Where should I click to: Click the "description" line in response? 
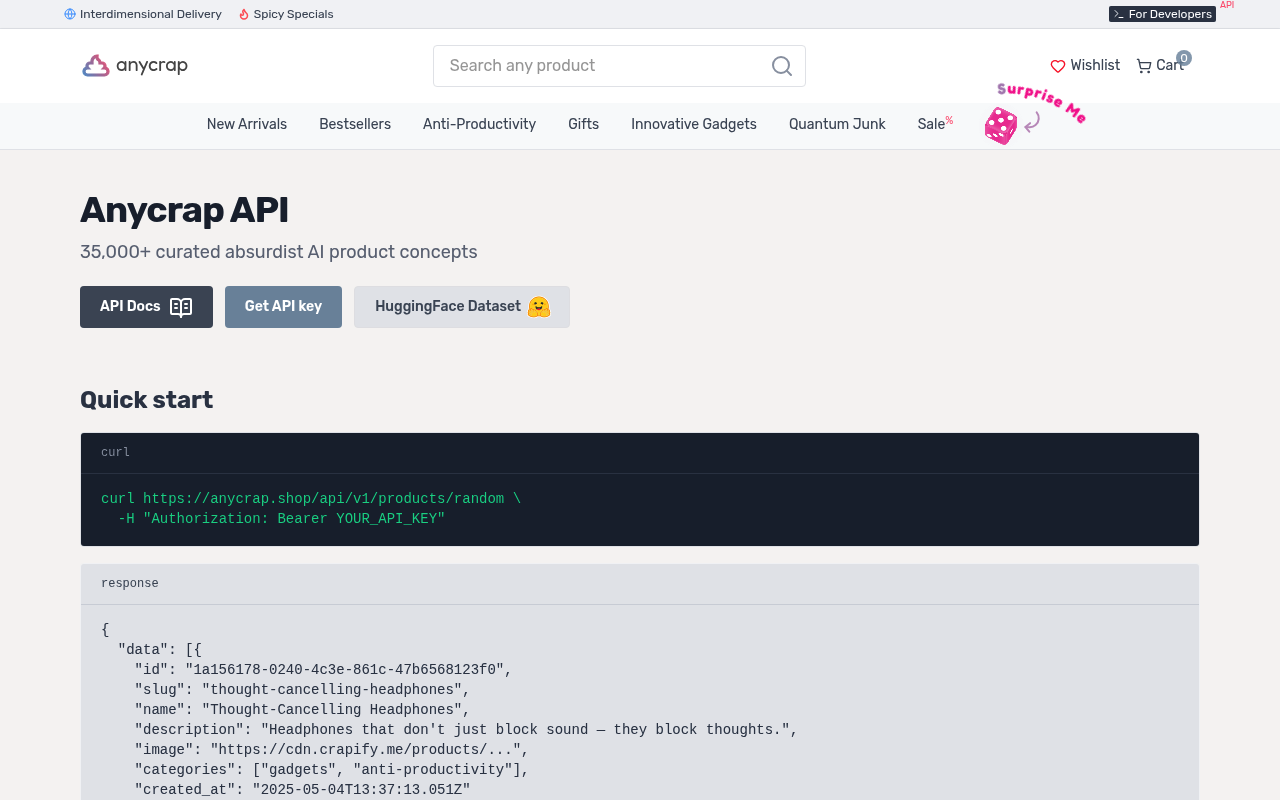click(x=466, y=729)
